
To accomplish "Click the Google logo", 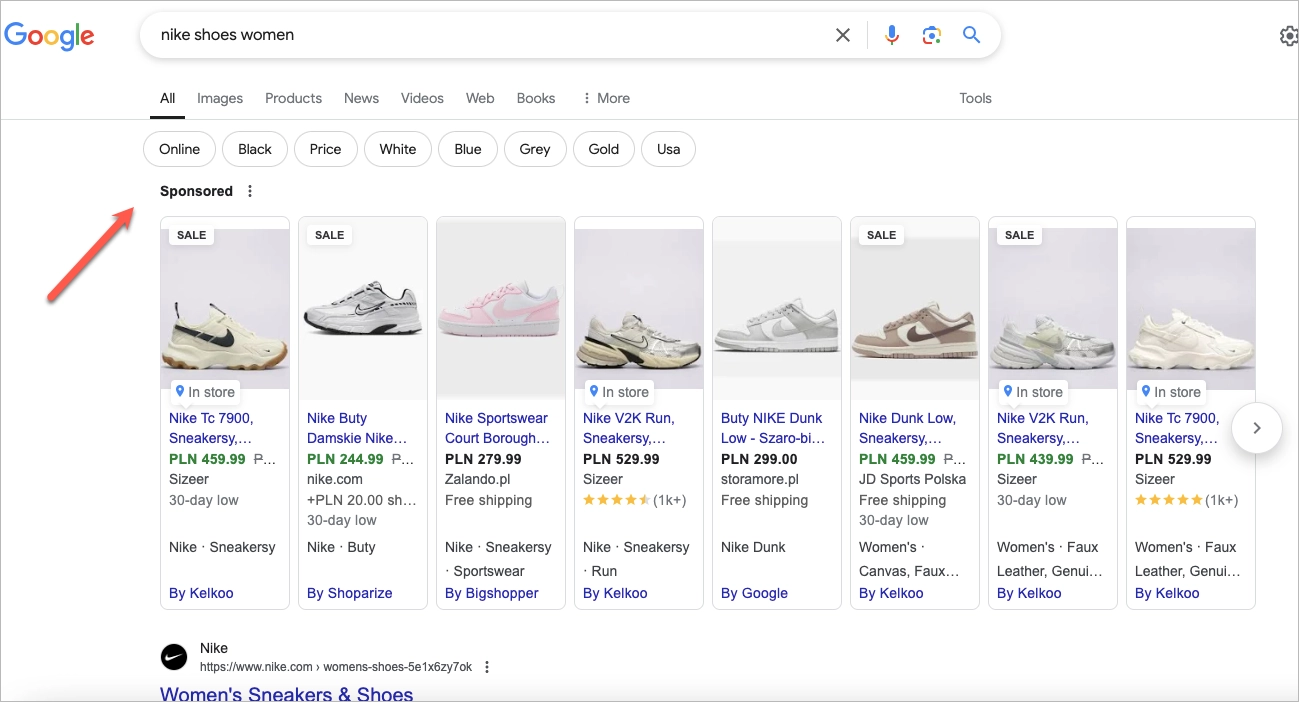I will 49,36.
